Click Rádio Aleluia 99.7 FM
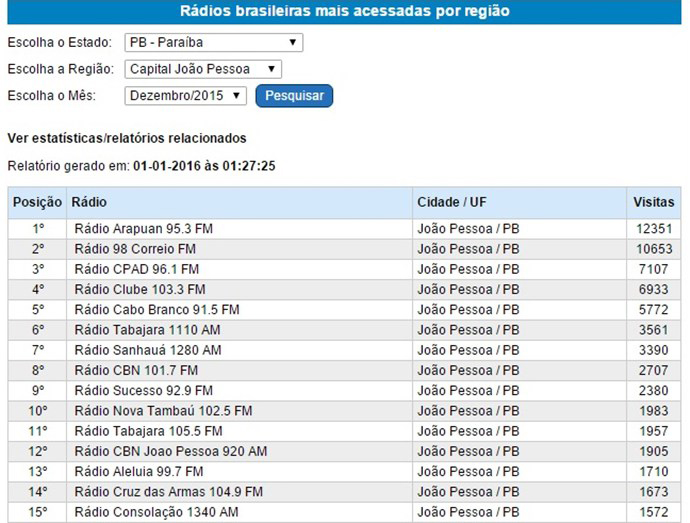 click(x=139, y=472)
